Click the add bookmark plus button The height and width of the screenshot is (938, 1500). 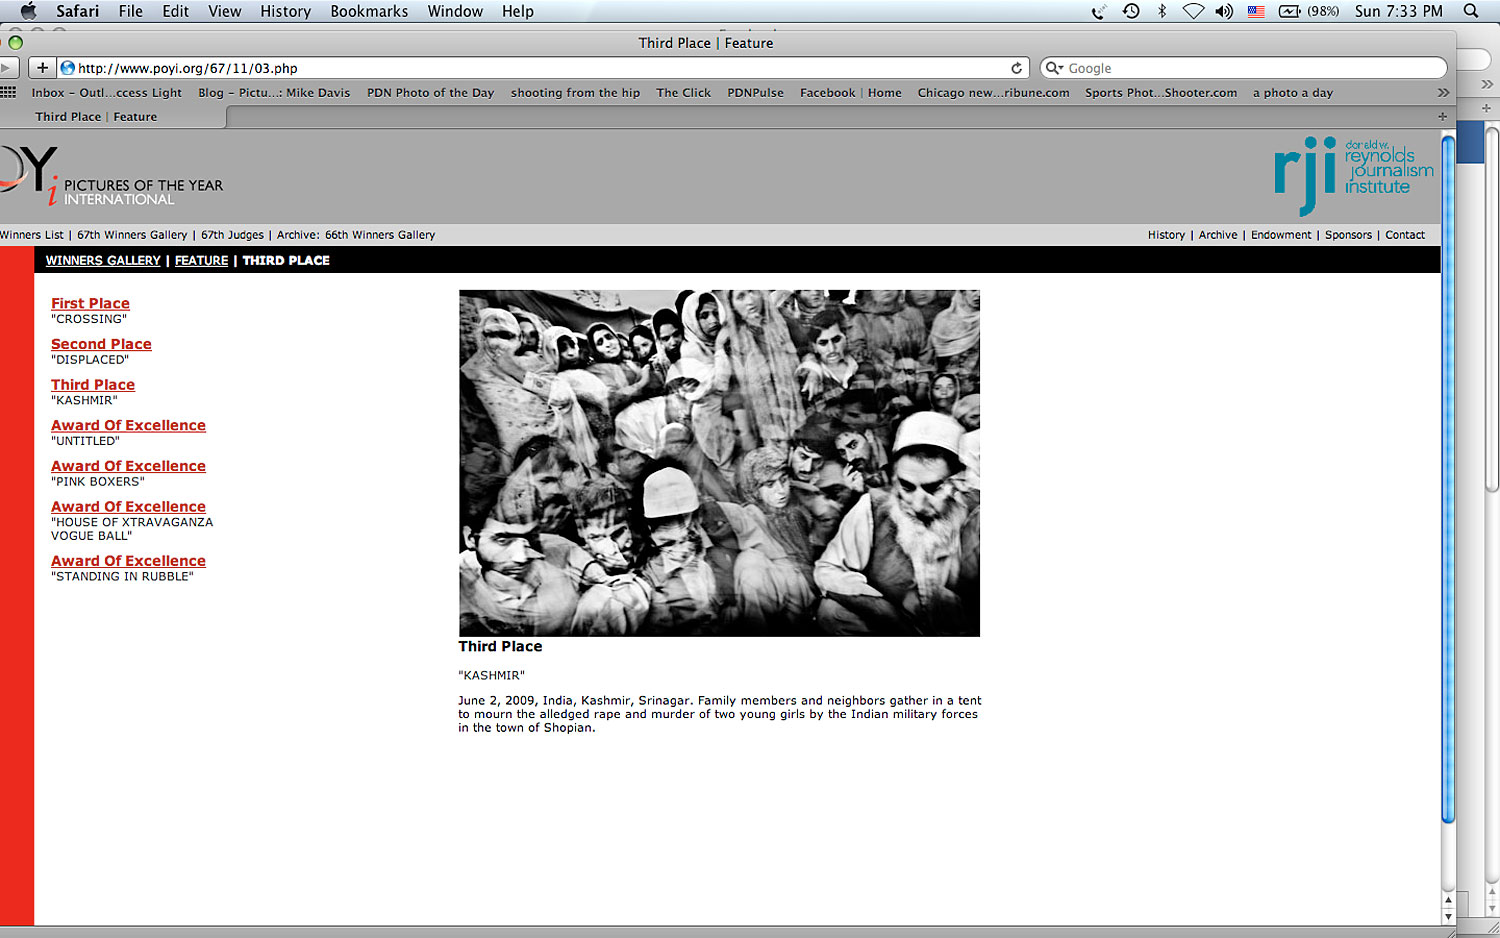point(42,68)
